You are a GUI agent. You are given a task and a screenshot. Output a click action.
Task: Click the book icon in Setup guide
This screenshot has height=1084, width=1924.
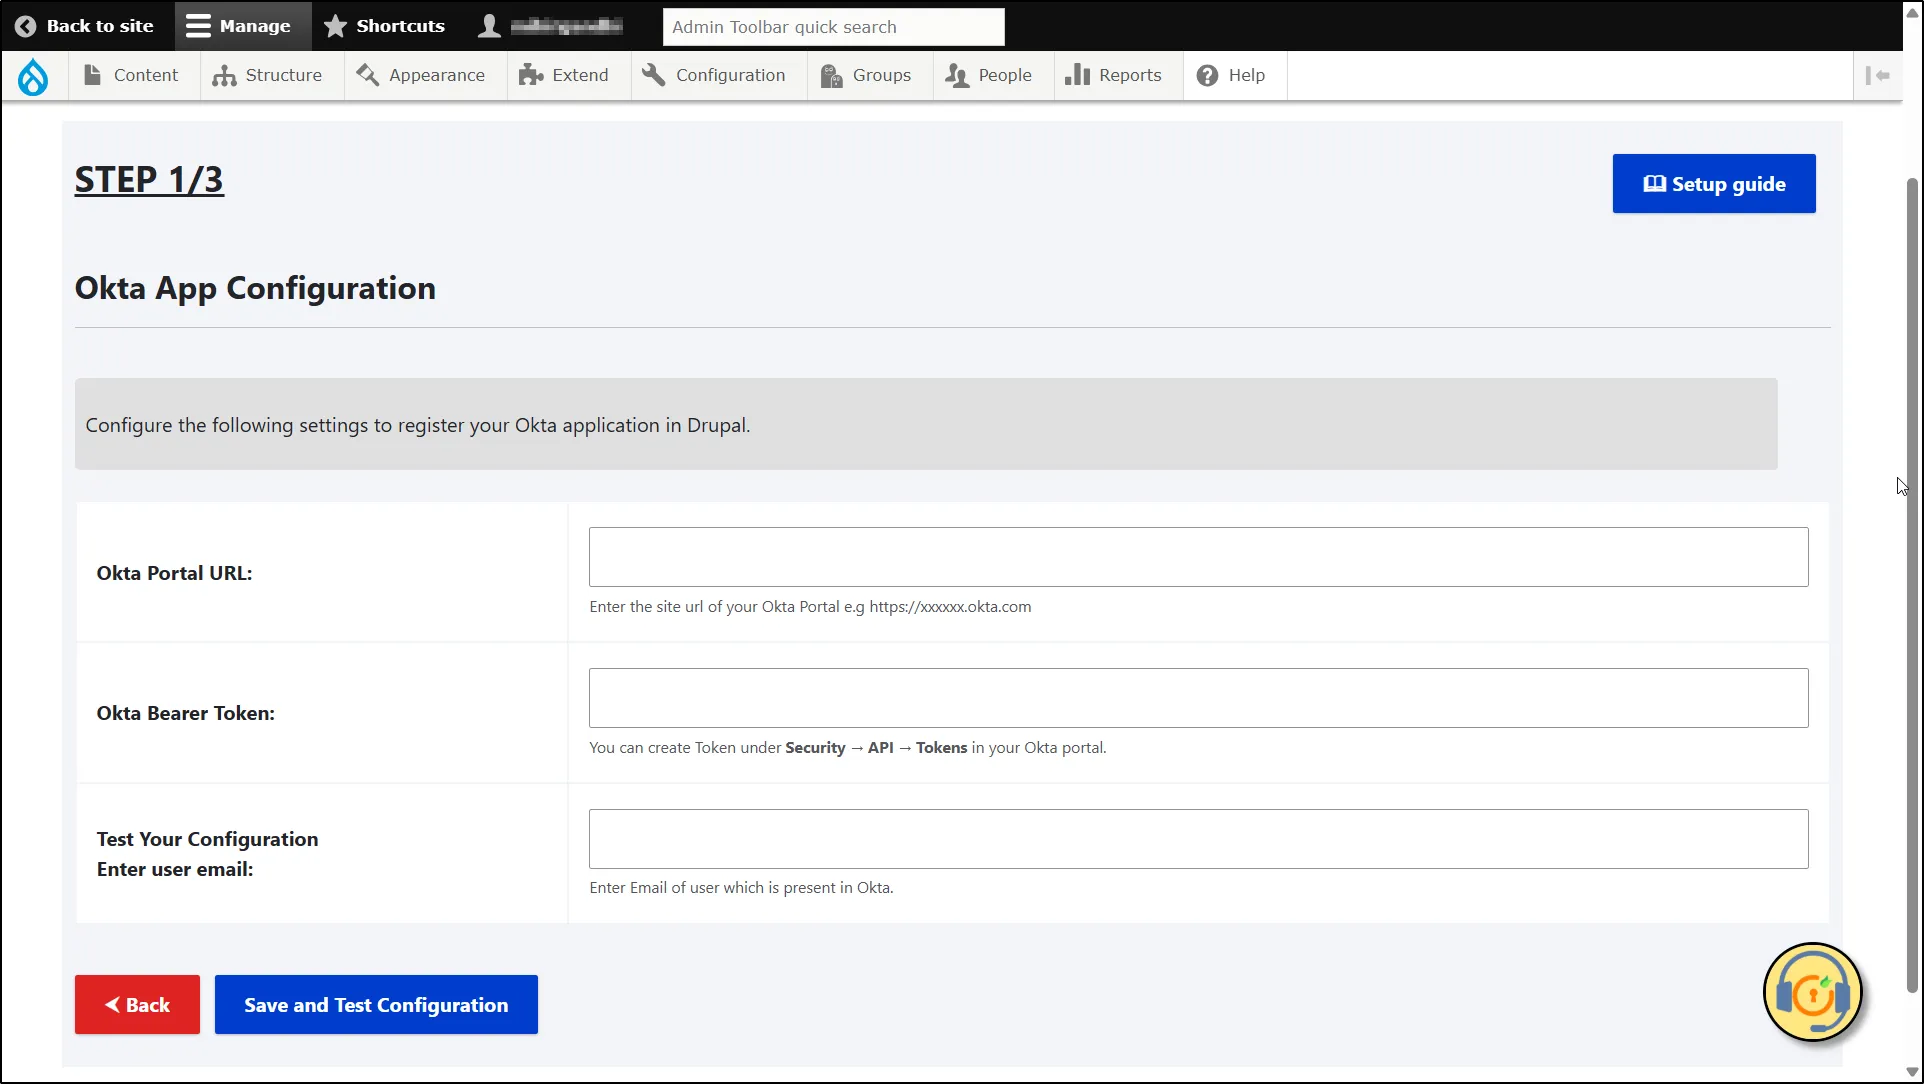1654,184
